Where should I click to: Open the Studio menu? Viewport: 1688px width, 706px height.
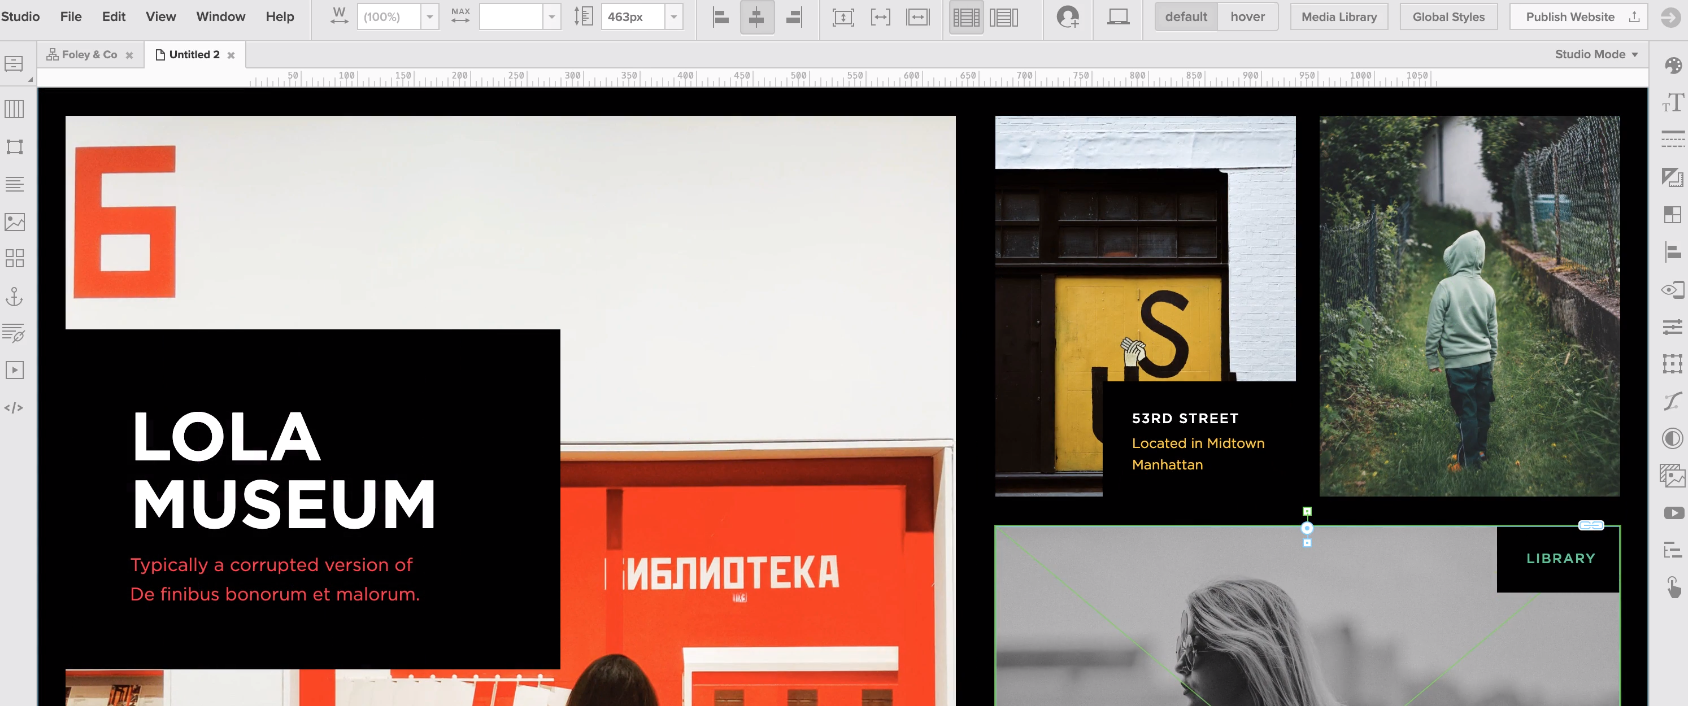click(x=20, y=17)
